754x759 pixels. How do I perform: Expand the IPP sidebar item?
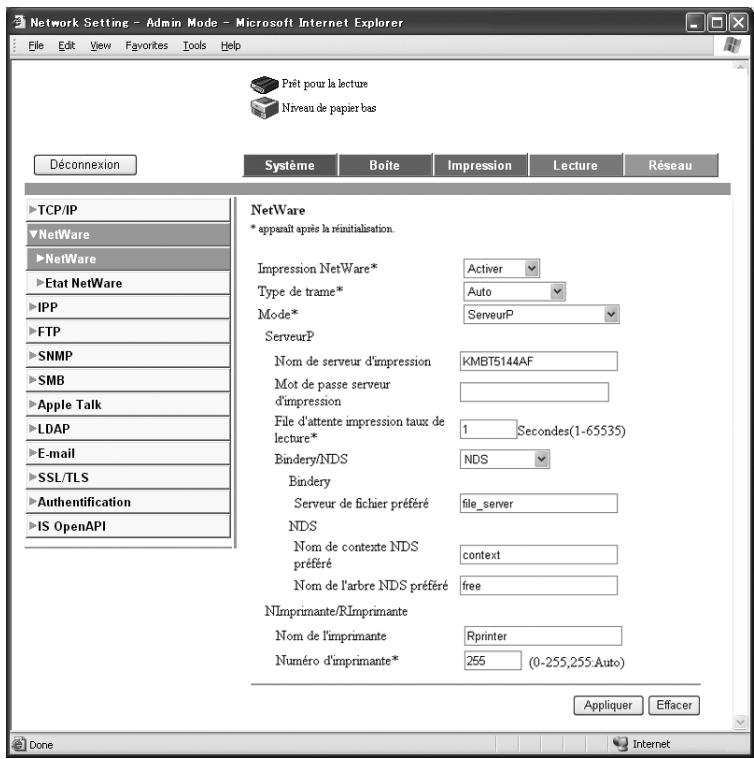[x=128, y=307]
